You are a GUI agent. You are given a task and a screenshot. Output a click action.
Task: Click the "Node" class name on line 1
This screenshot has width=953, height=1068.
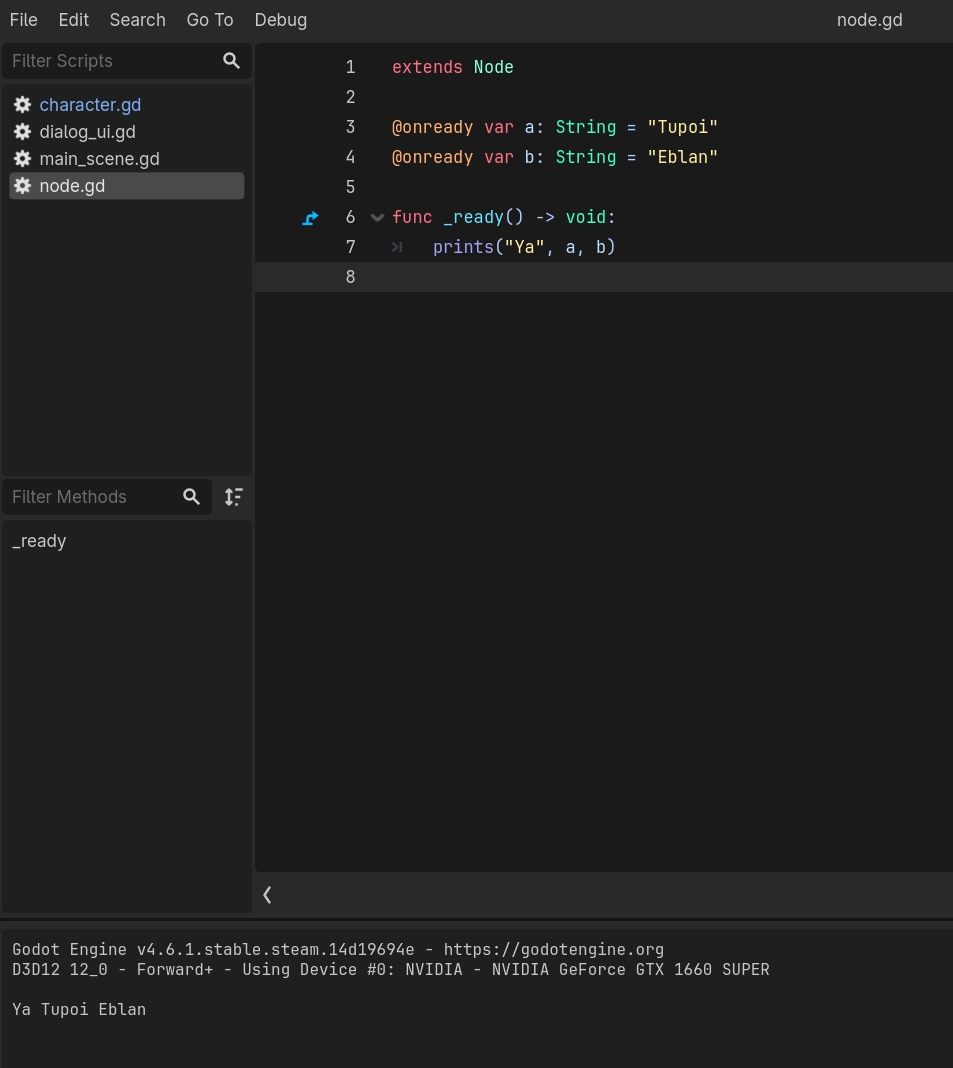[493, 67]
